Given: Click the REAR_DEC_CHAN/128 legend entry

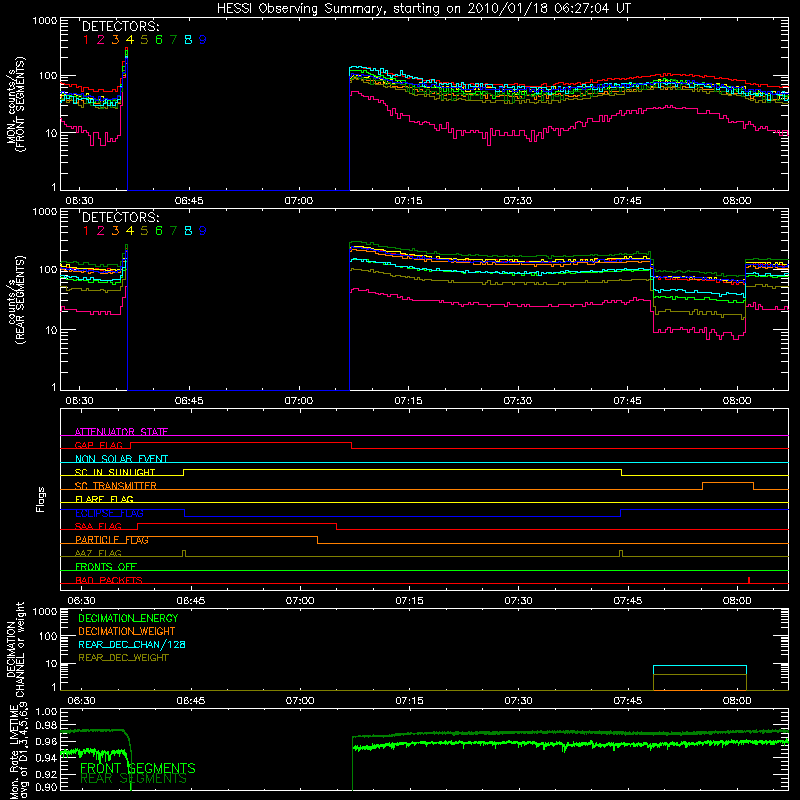Looking at the screenshot, I should (132, 644).
